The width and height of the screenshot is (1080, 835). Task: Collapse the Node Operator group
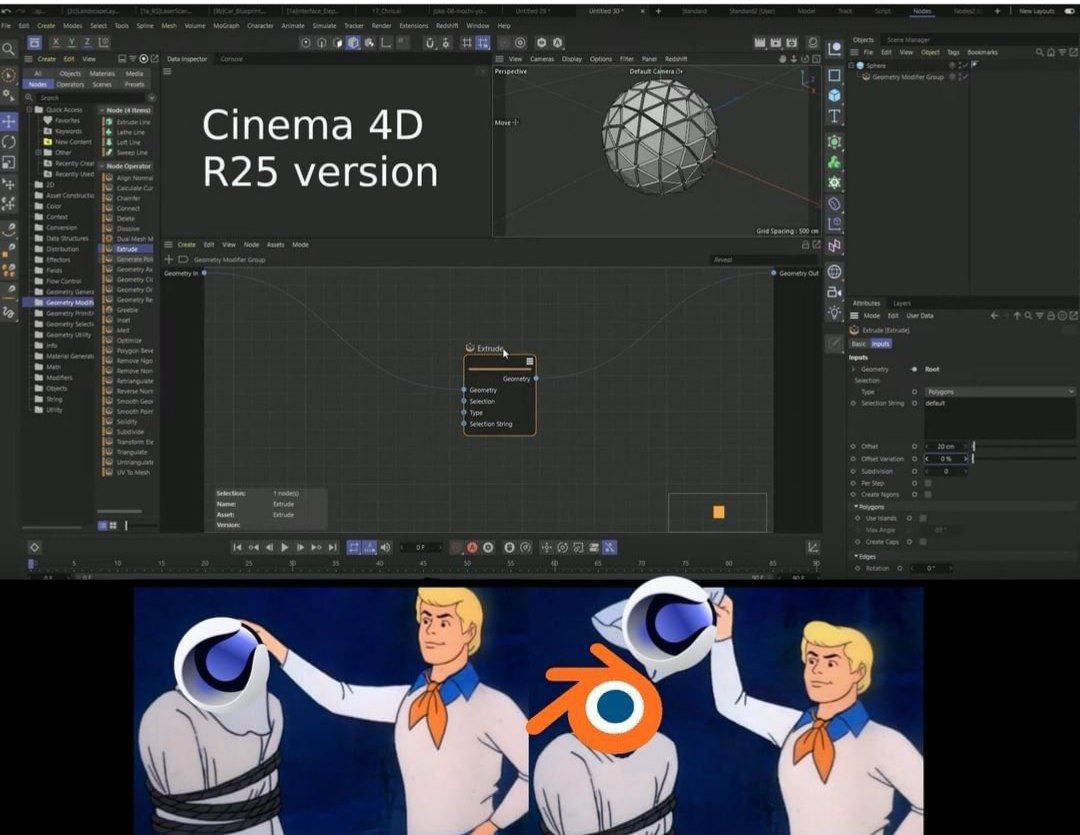pos(102,166)
